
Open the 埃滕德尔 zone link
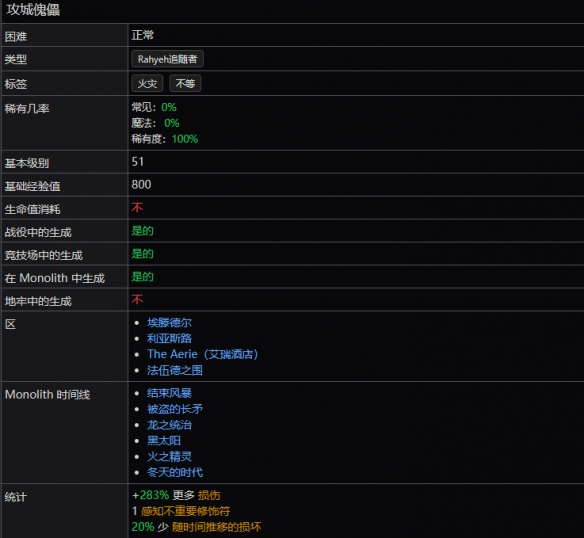click(x=169, y=323)
